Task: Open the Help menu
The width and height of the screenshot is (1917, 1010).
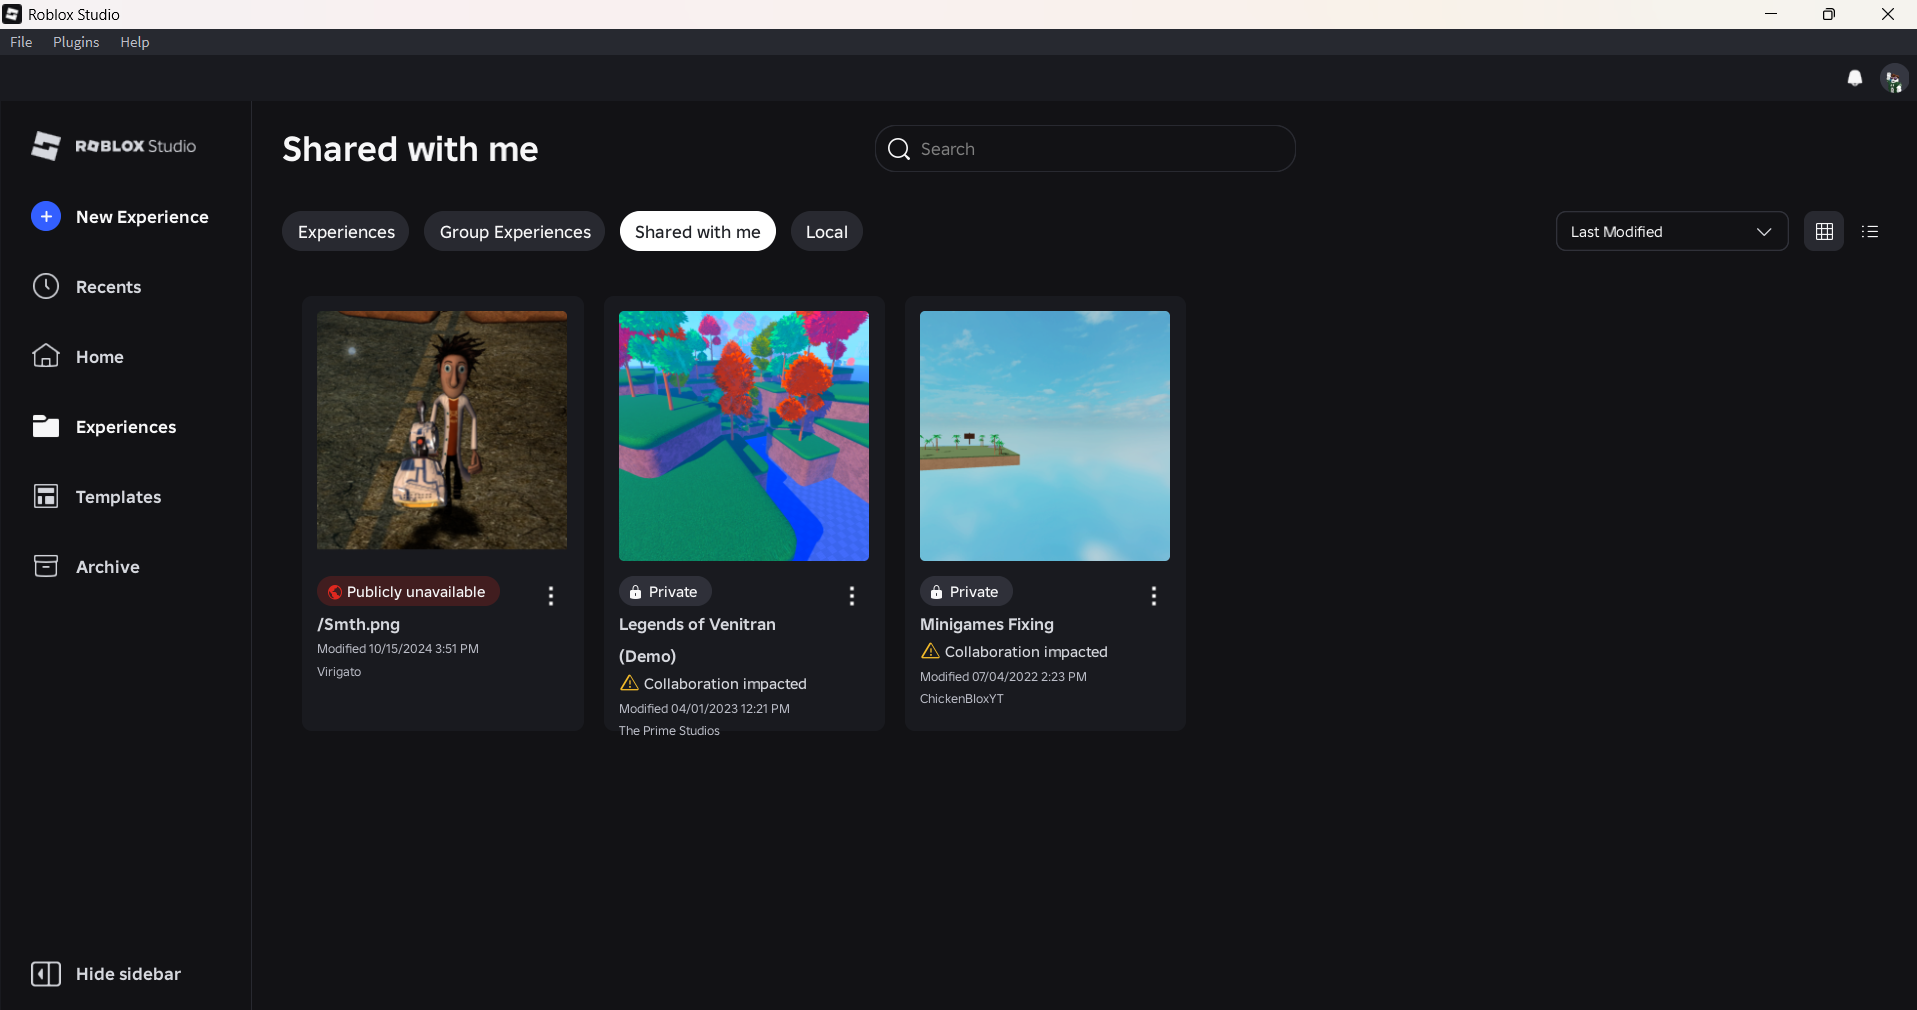Action: coord(135,42)
